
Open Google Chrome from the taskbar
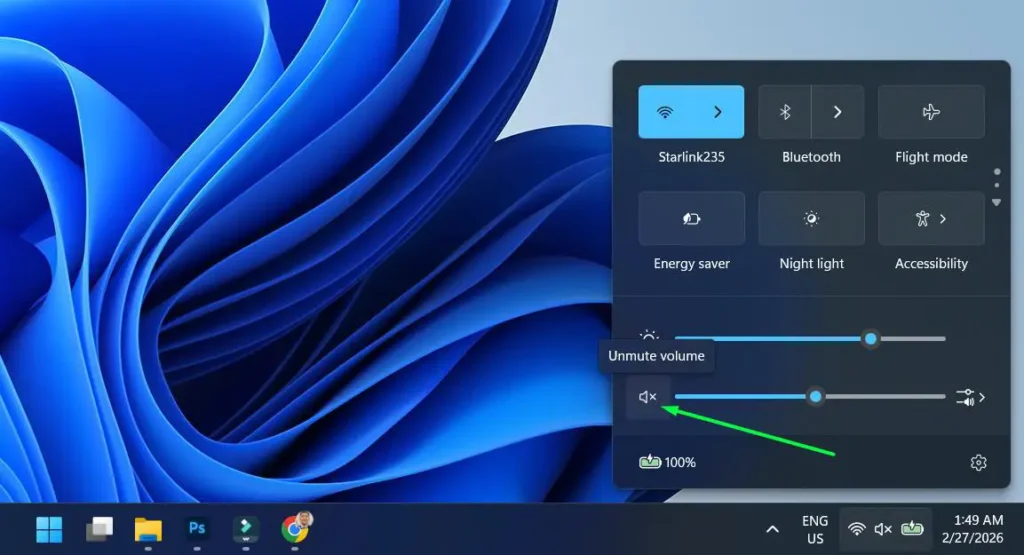pos(296,528)
